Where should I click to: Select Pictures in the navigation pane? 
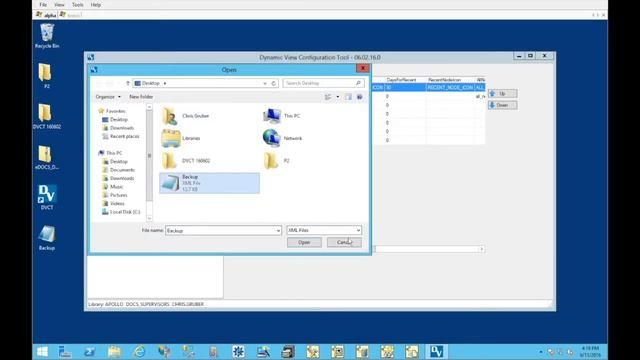tap(115, 195)
